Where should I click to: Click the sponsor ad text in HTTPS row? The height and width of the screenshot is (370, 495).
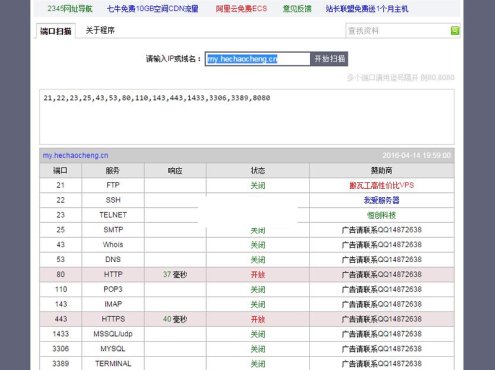pyautogui.click(x=382, y=319)
